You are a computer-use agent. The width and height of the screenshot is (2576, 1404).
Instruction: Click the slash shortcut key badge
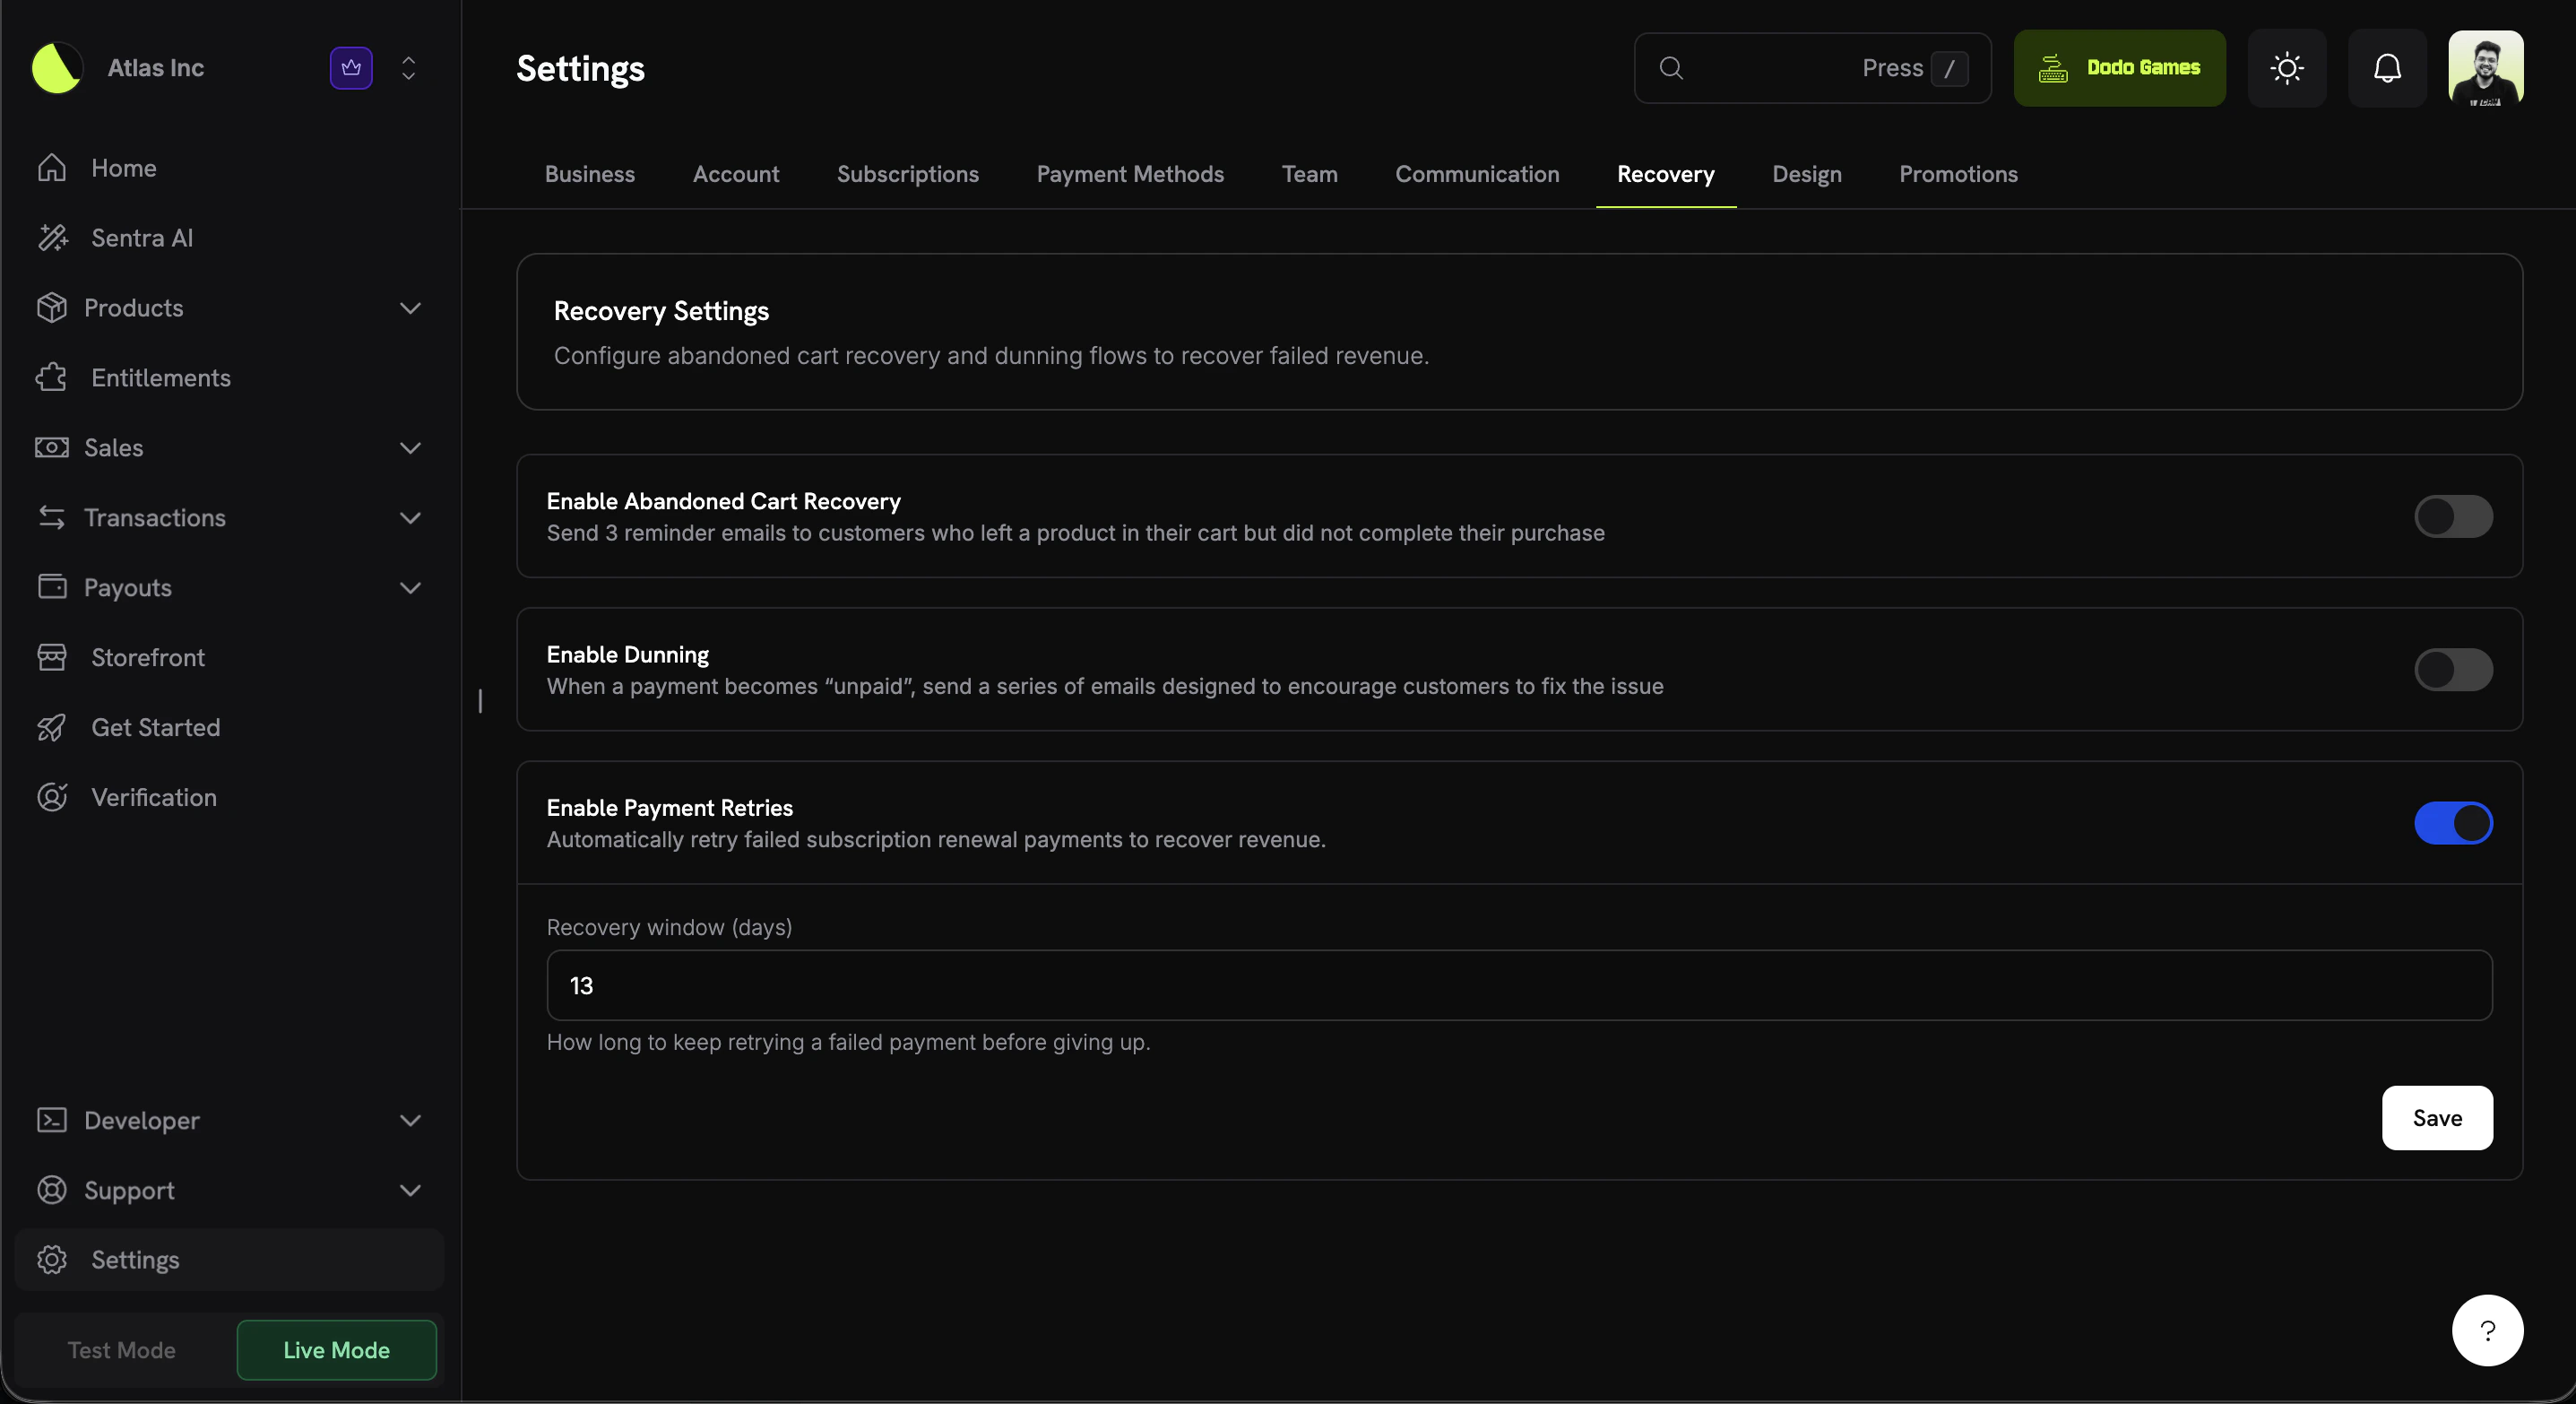tap(1950, 68)
